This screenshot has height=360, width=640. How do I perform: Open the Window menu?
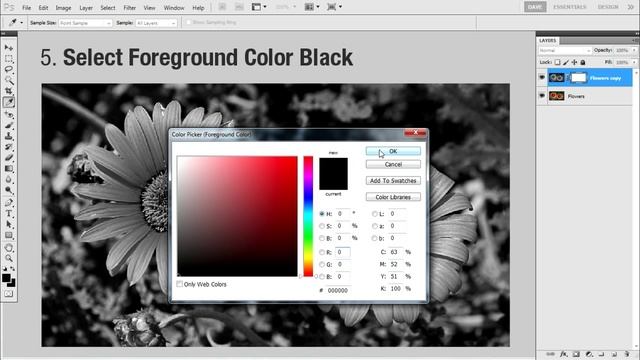tap(174, 8)
